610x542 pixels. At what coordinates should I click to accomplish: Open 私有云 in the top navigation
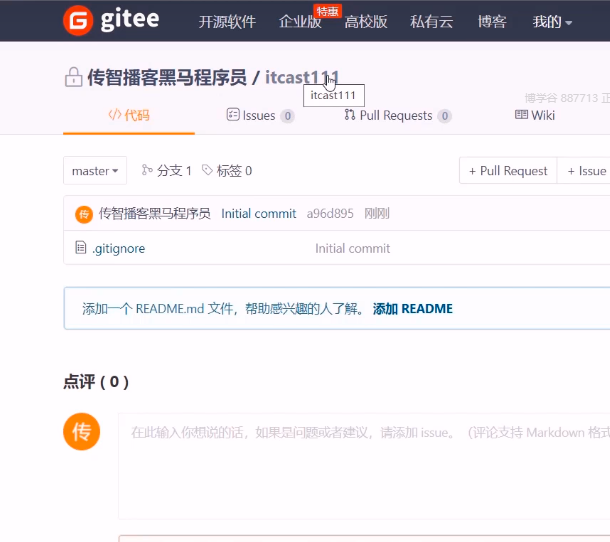click(431, 22)
